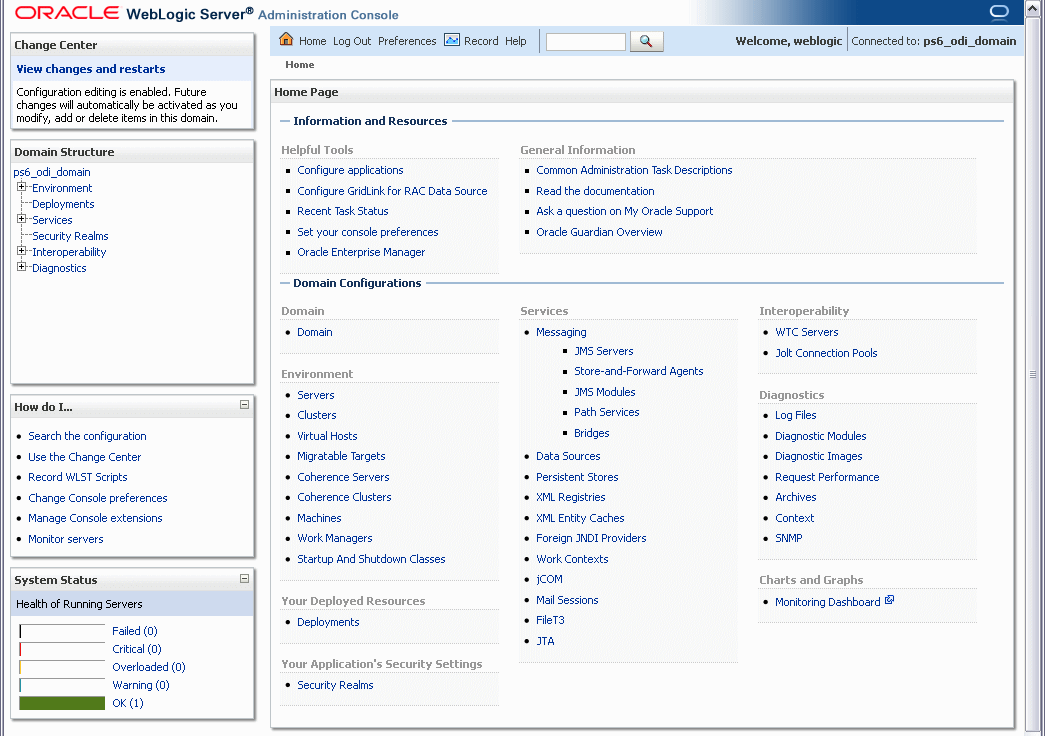Open Deployments in Domain Structure tree
1045x736 pixels.
[x=63, y=204]
